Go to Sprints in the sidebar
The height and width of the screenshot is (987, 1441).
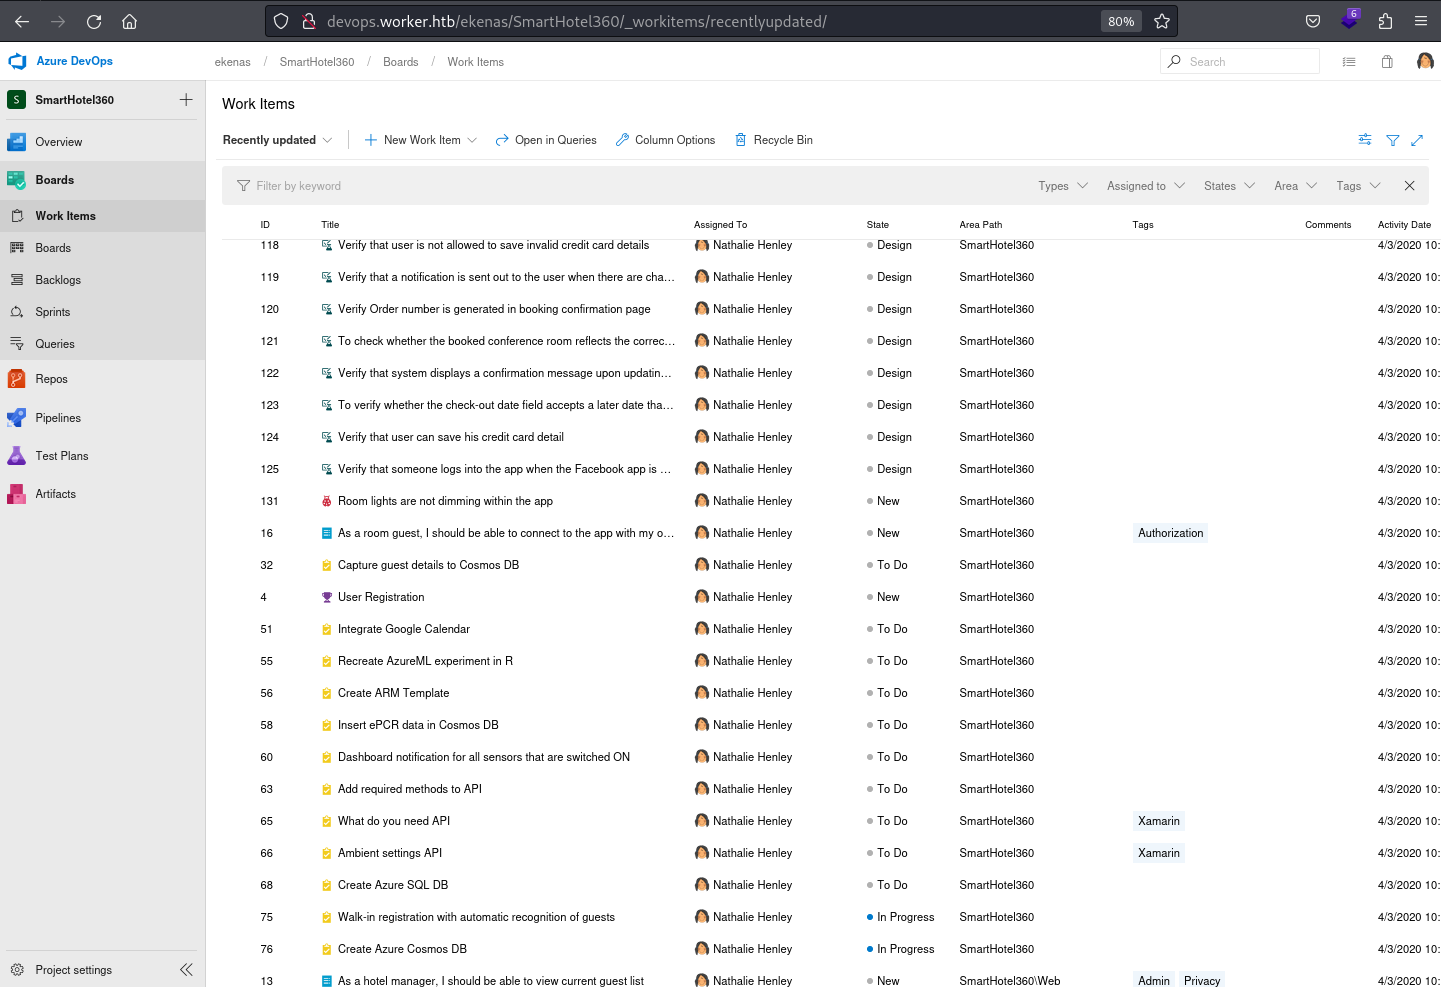(102, 312)
